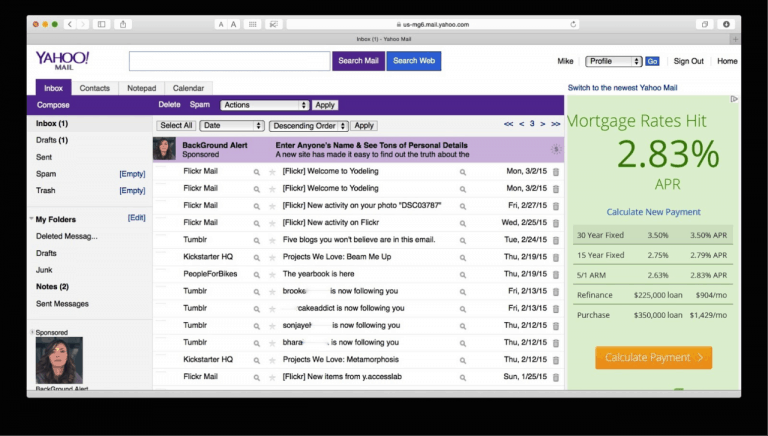Viewport: 768px width, 436px height.
Task: Switch to the Contacts tab
Action: point(95,88)
